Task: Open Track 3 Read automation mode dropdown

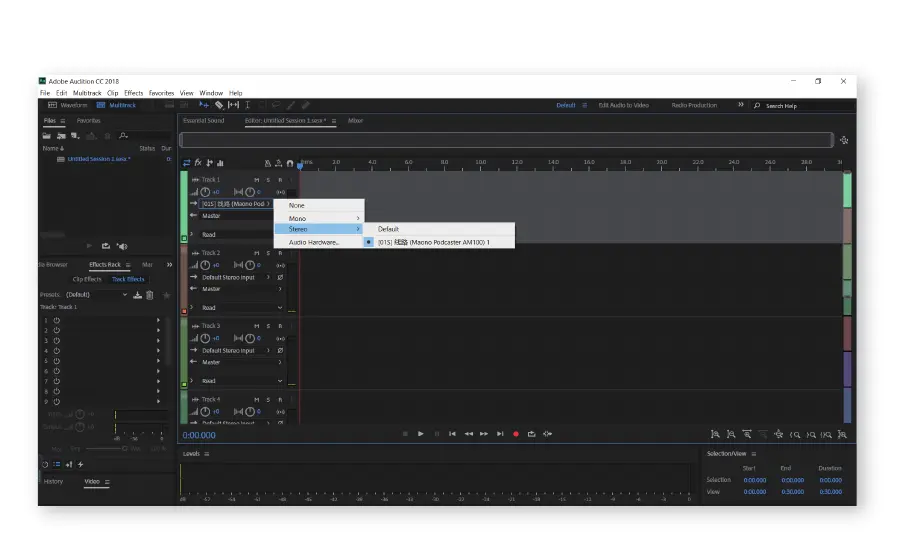Action: [241, 381]
